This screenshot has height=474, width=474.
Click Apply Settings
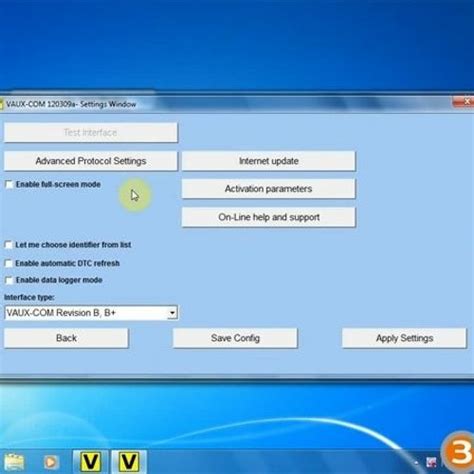click(x=404, y=338)
